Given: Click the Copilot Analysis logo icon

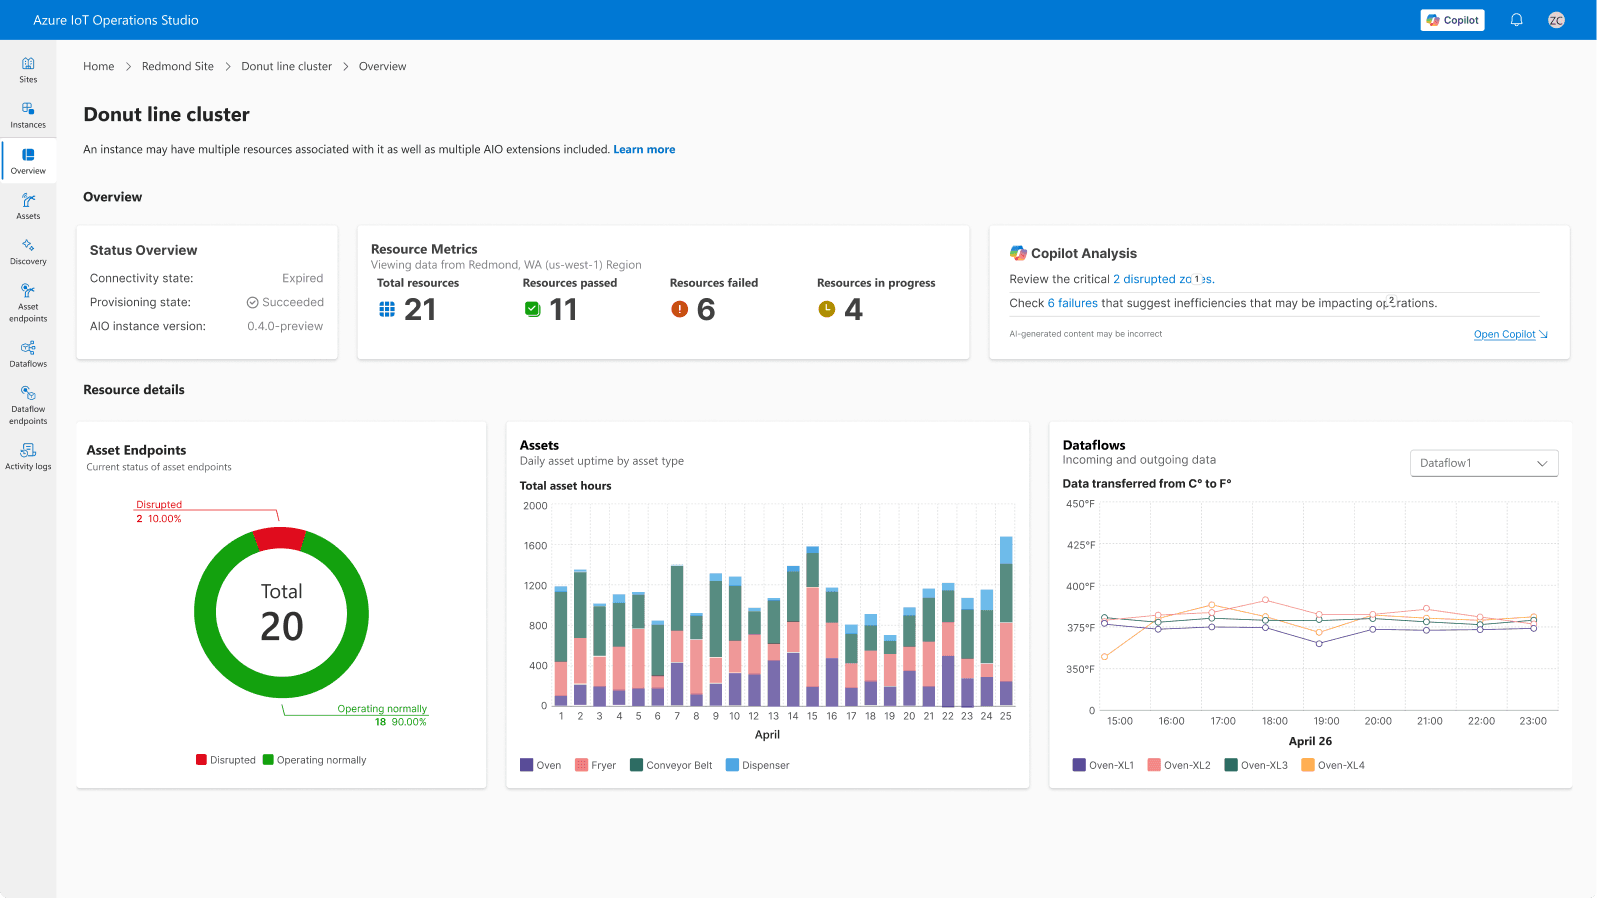Looking at the screenshot, I should [1018, 253].
